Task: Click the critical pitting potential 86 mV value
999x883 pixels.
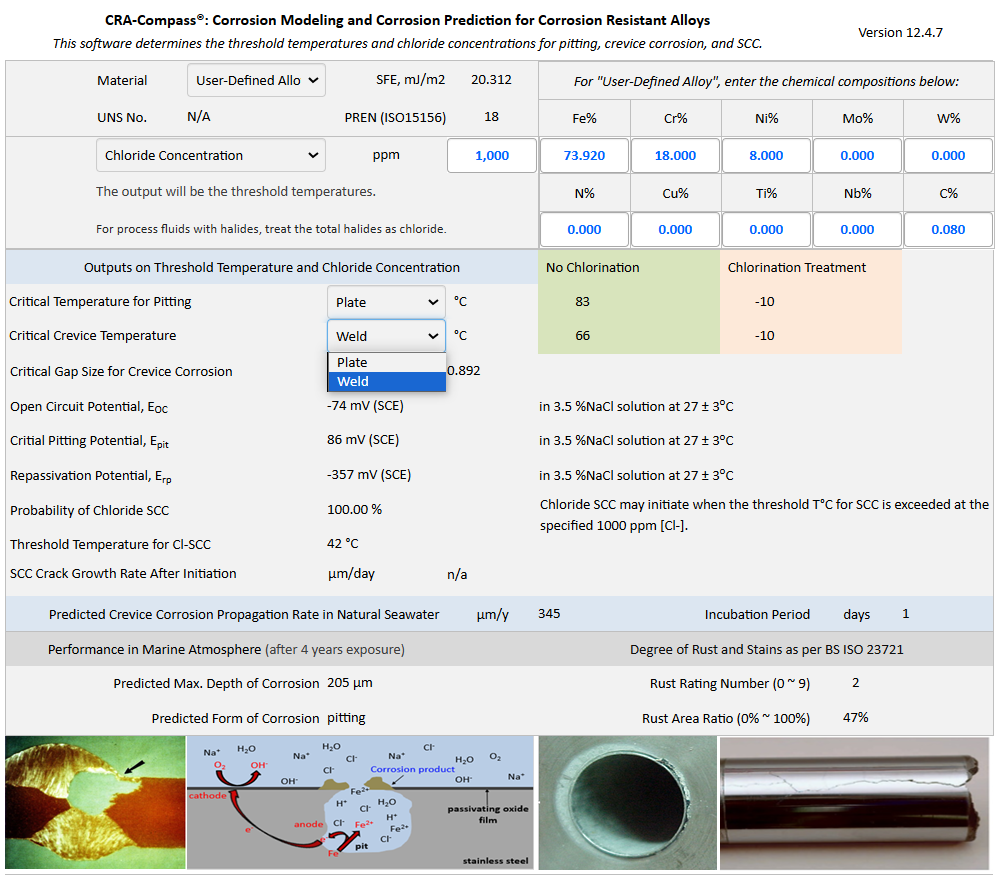Action: pyautogui.click(x=363, y=440)
